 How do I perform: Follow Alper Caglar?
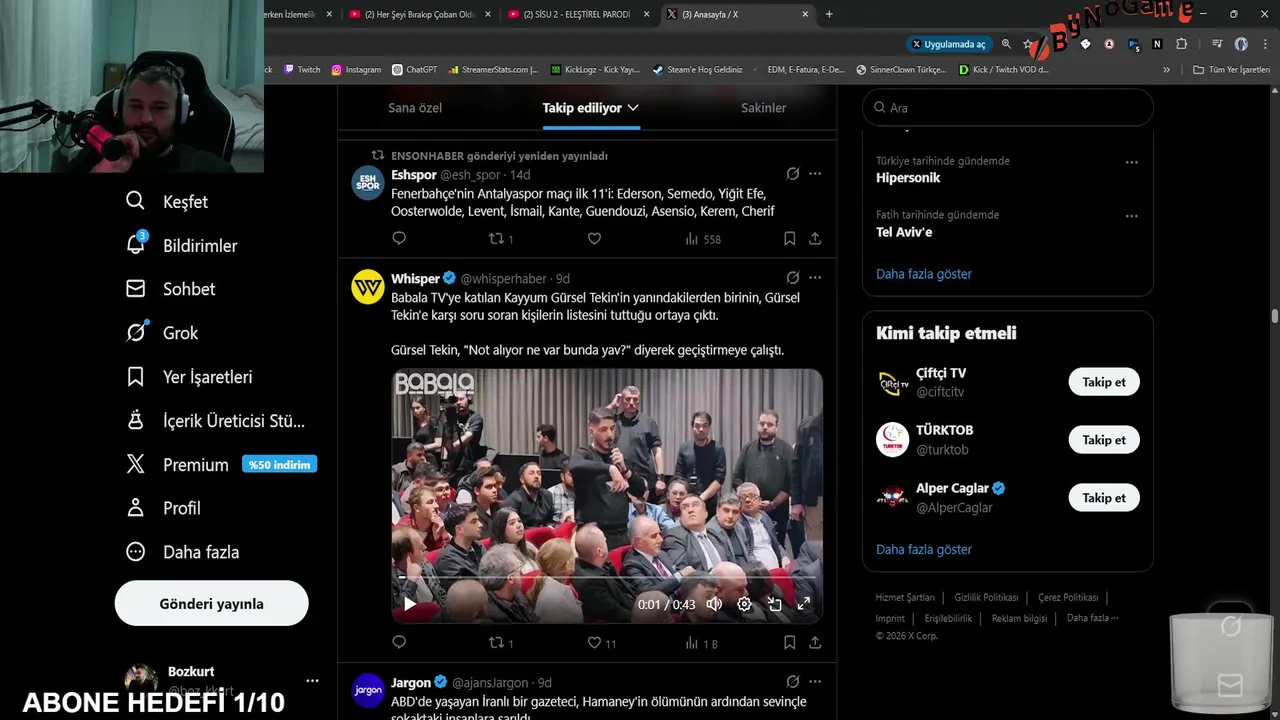click(1104, 498)
